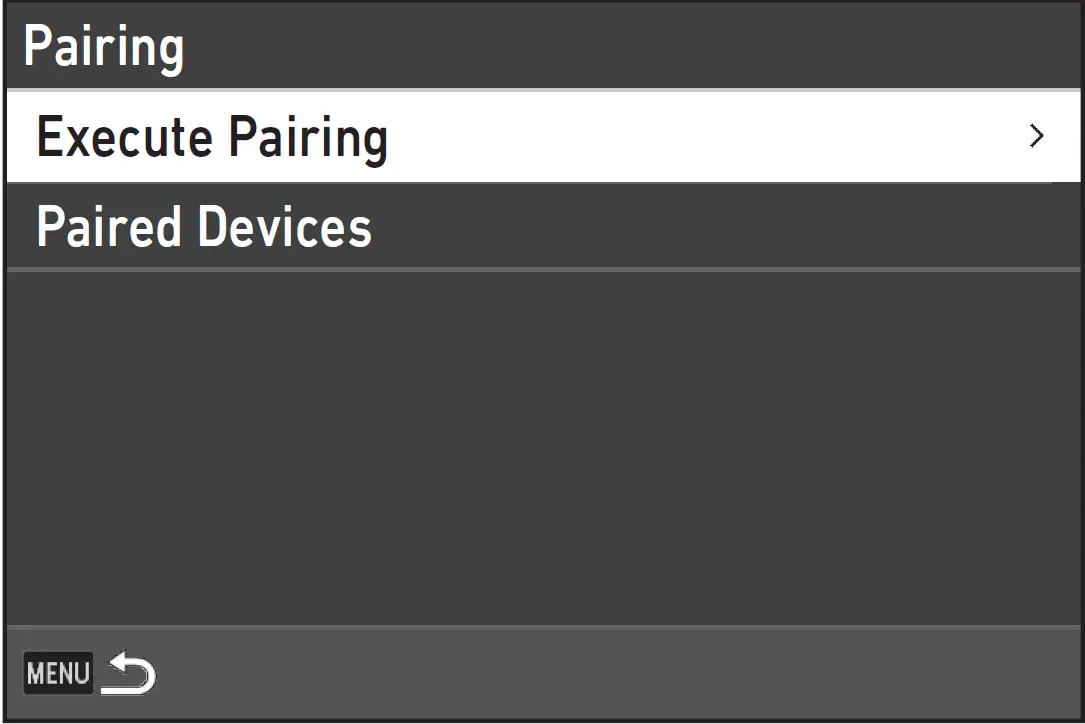Open Execute Pairing via its chevron
Screen dimensions: 1085x724
click(1037, 136)
